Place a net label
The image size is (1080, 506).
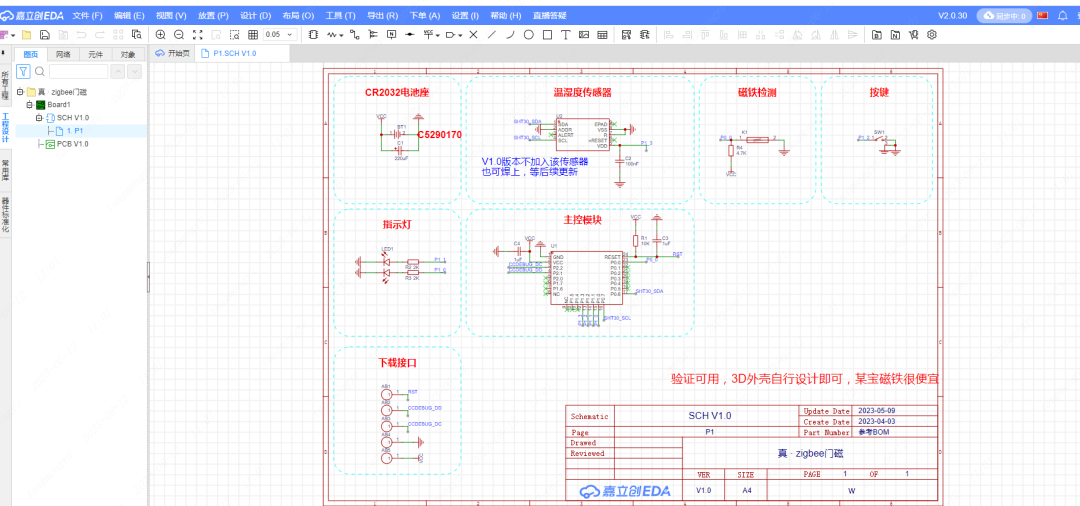pos(391,34)
